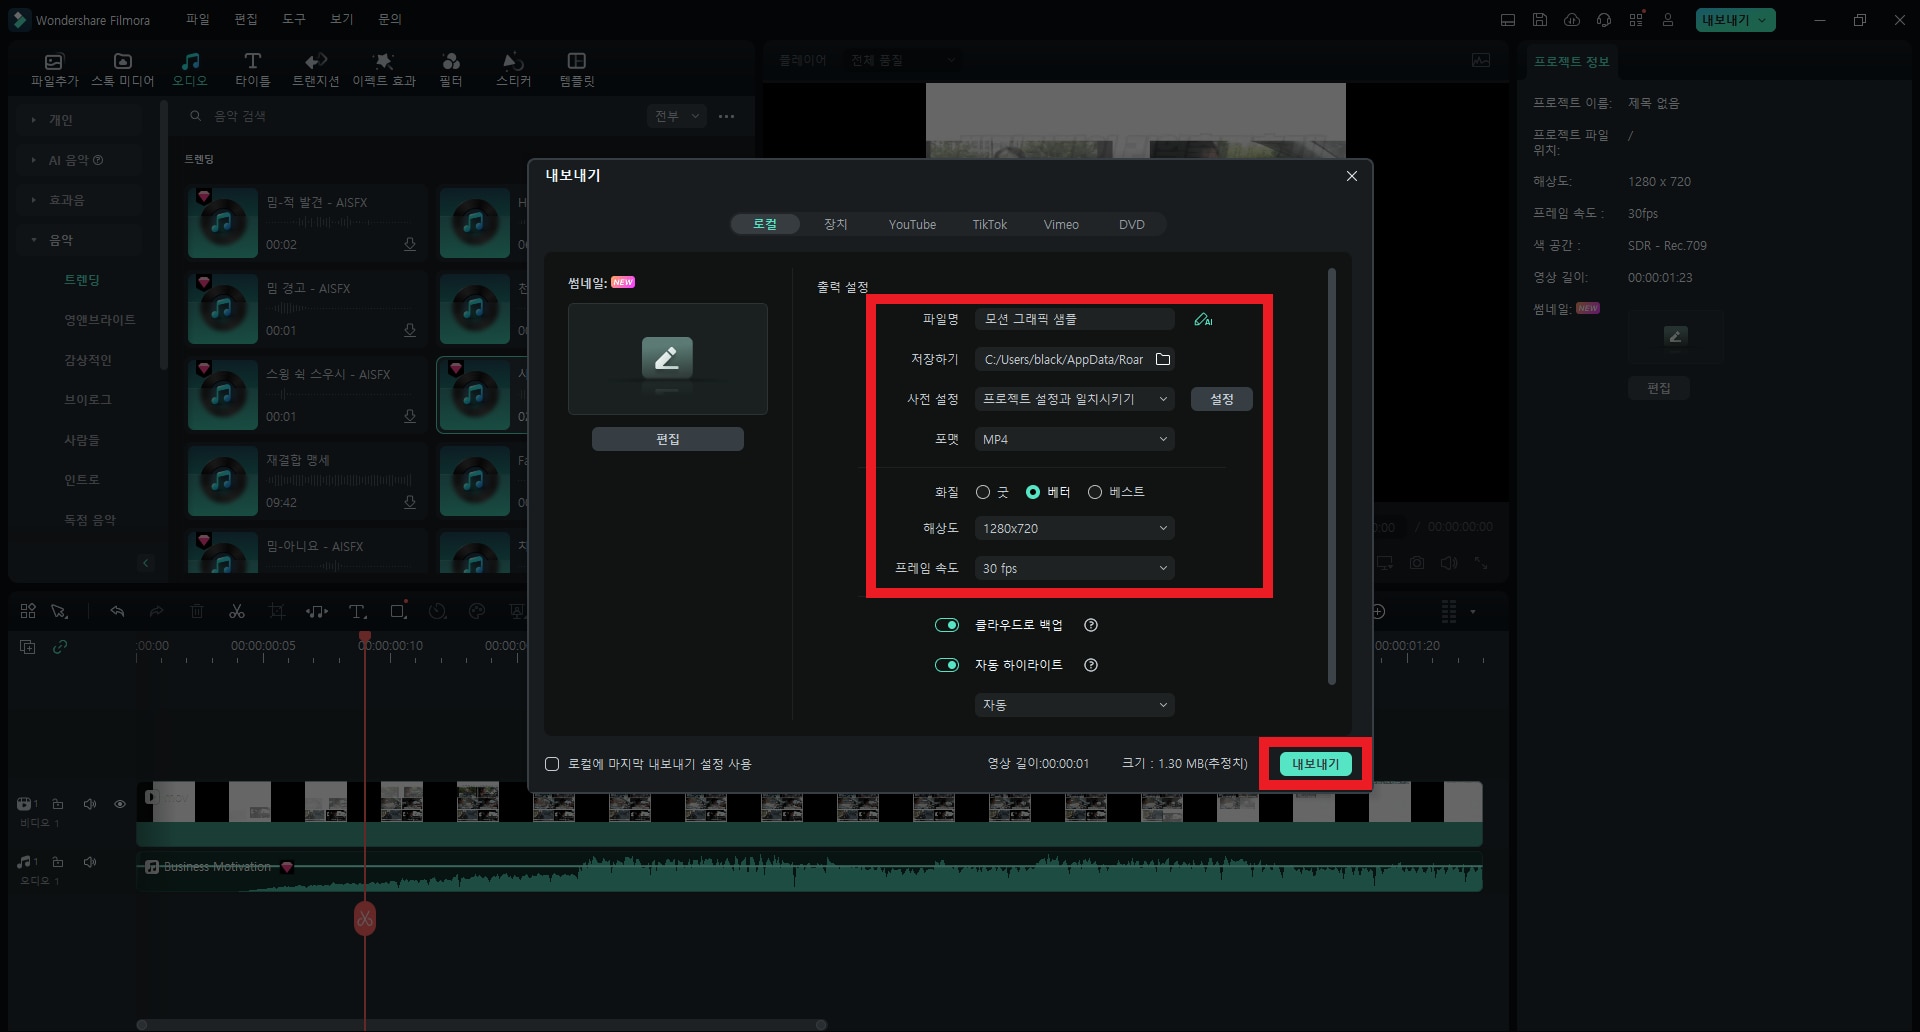Switch to the 로컬 export tab
Image resolution: width=1920 pixels, height=1032 pixels.
pos(765,224)
